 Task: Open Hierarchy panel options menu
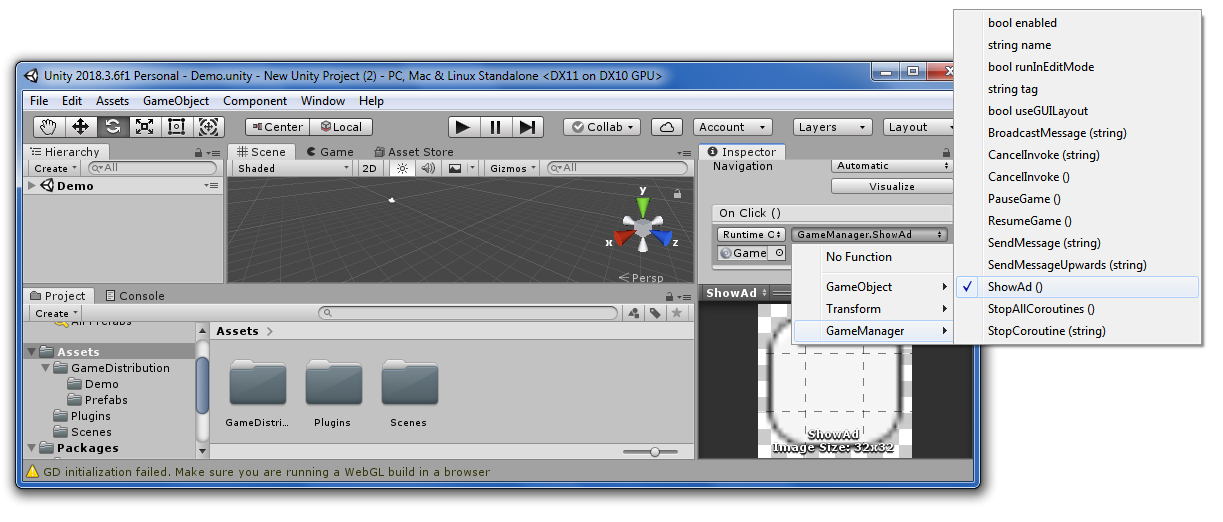click(213, 153)
